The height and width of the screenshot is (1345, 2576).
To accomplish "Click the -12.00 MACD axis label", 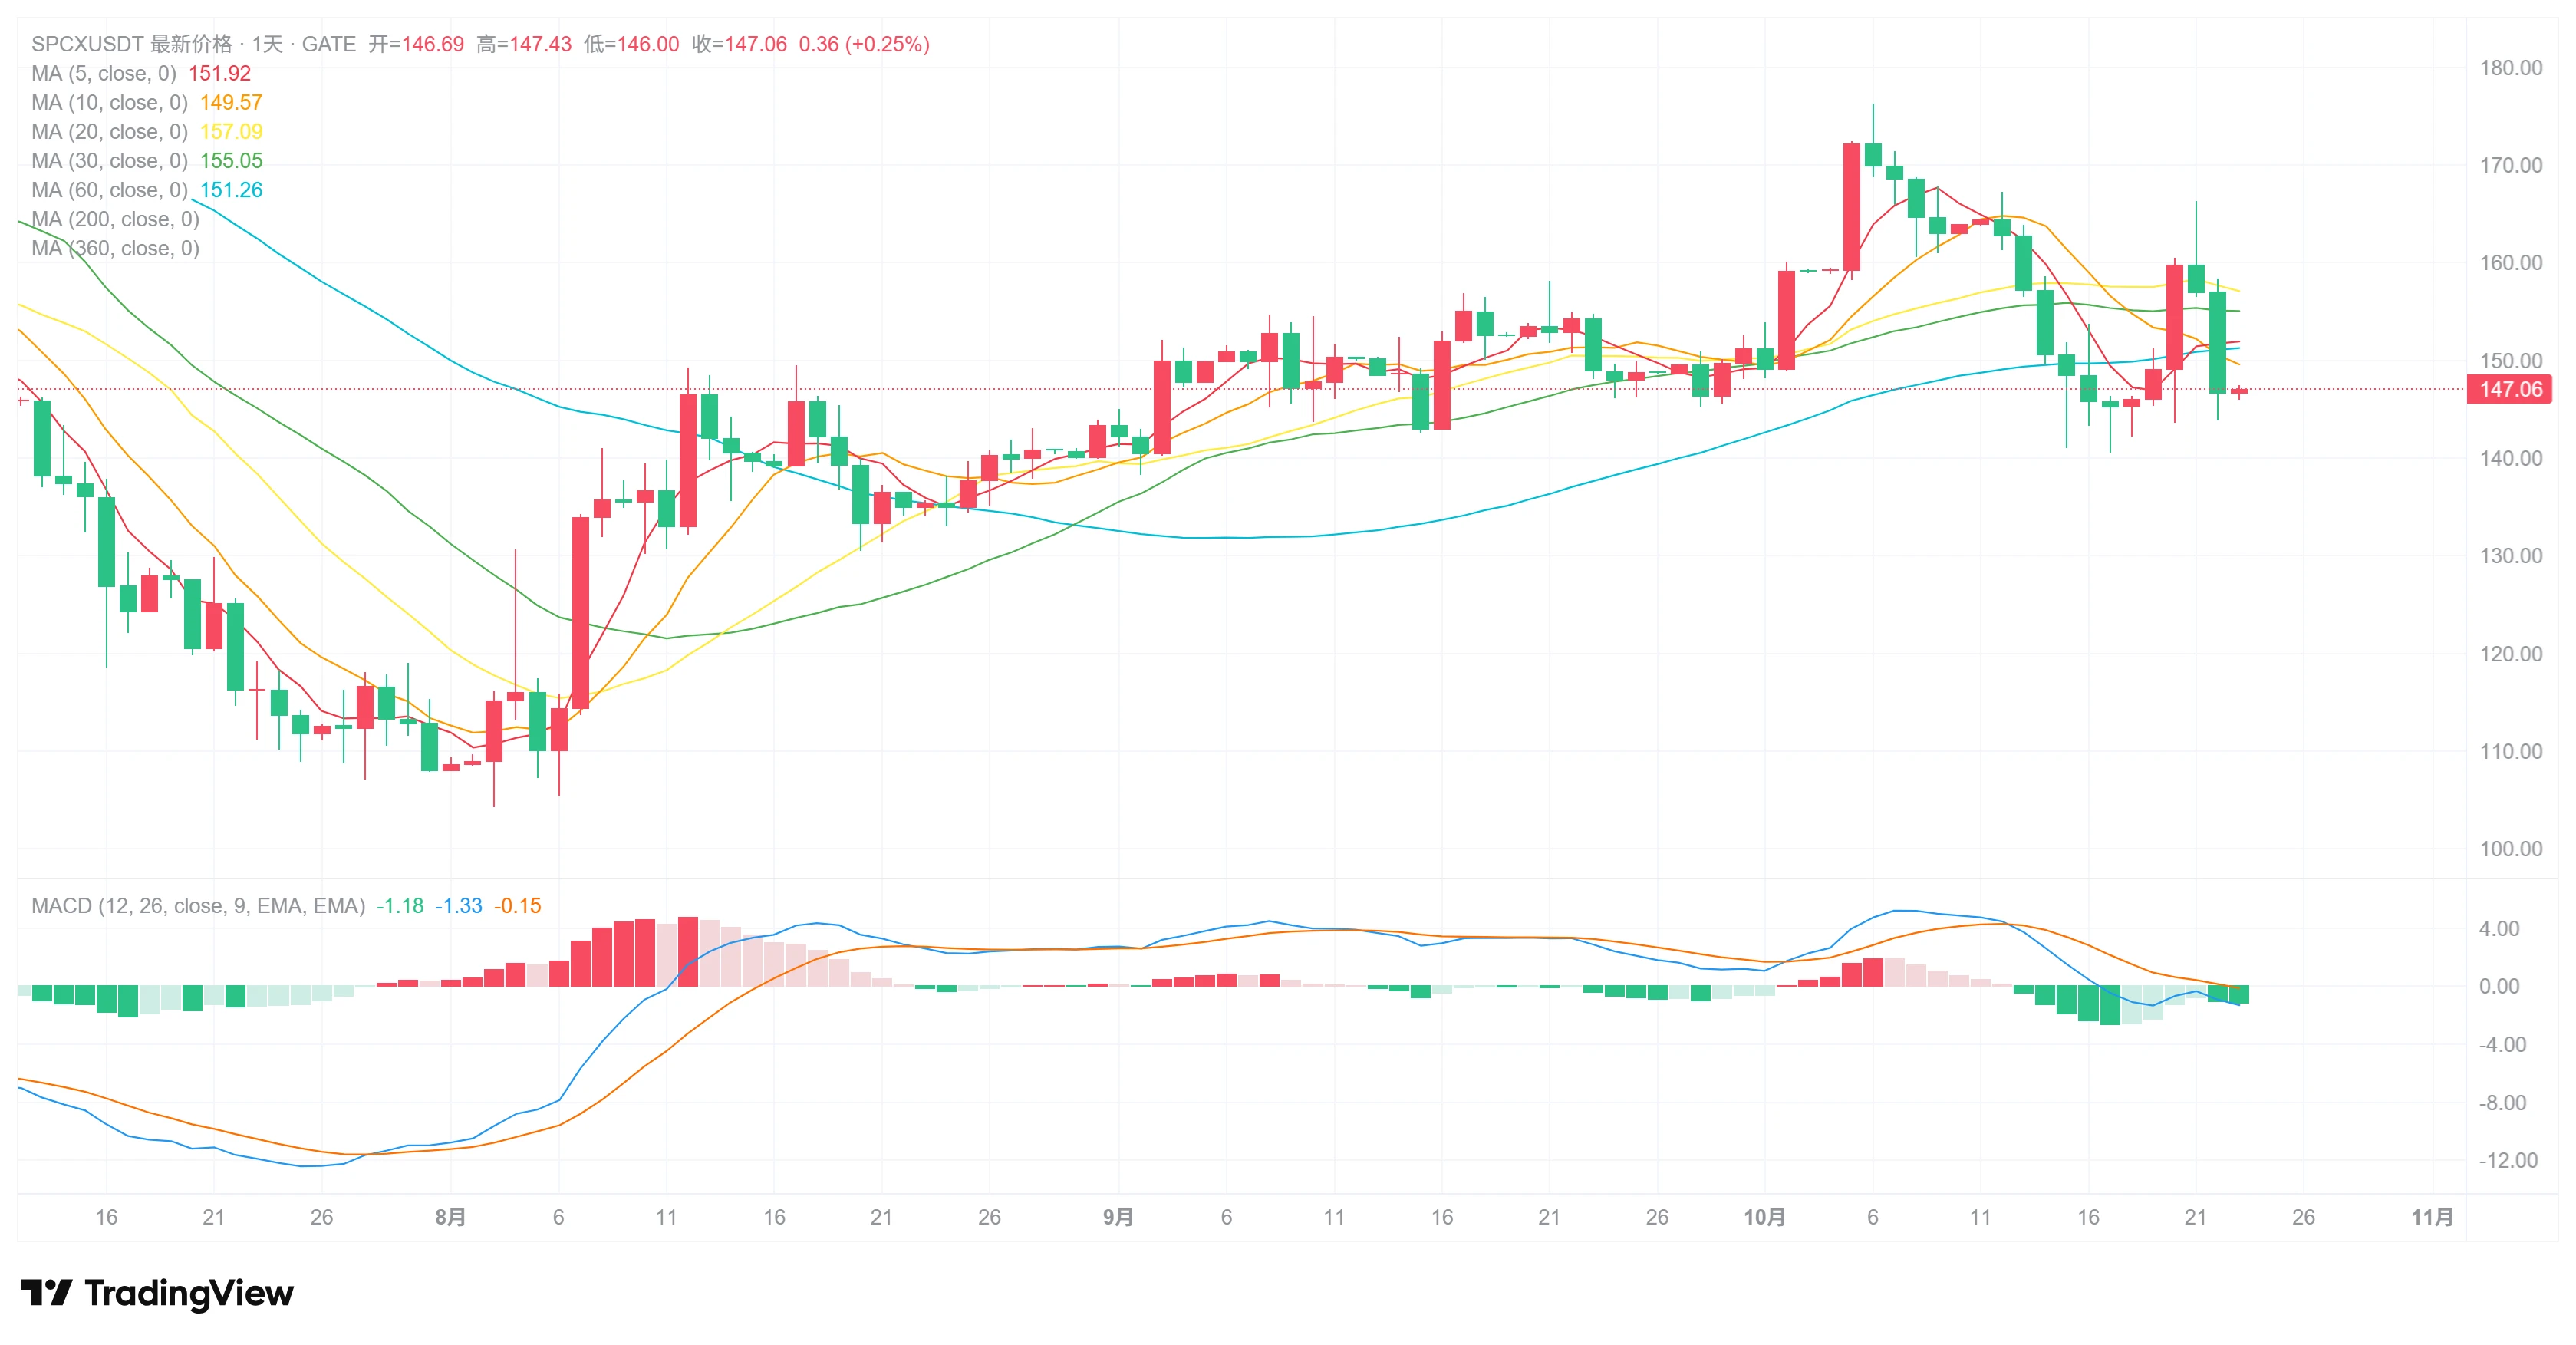I will [2507, 1160].
